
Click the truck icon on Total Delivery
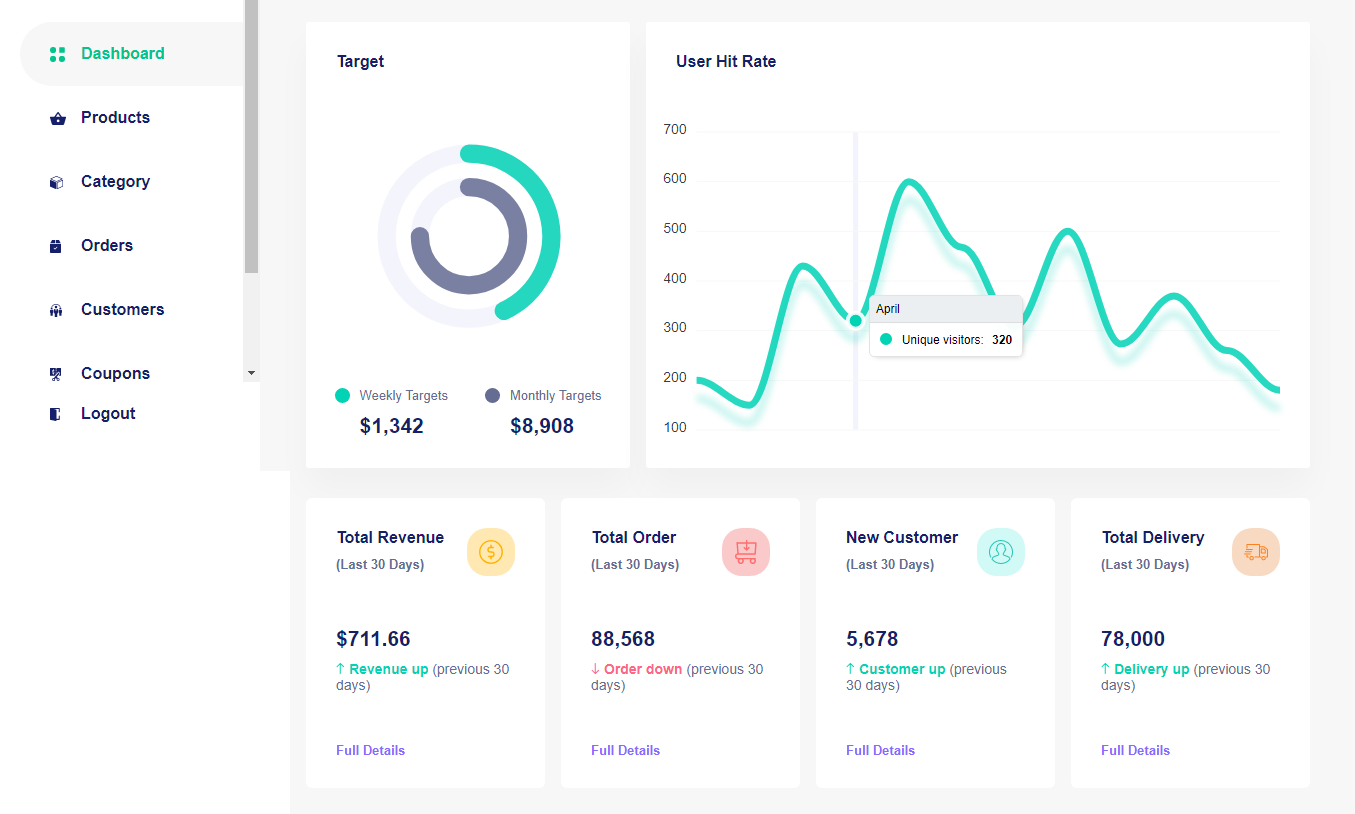pos(1256,552)
